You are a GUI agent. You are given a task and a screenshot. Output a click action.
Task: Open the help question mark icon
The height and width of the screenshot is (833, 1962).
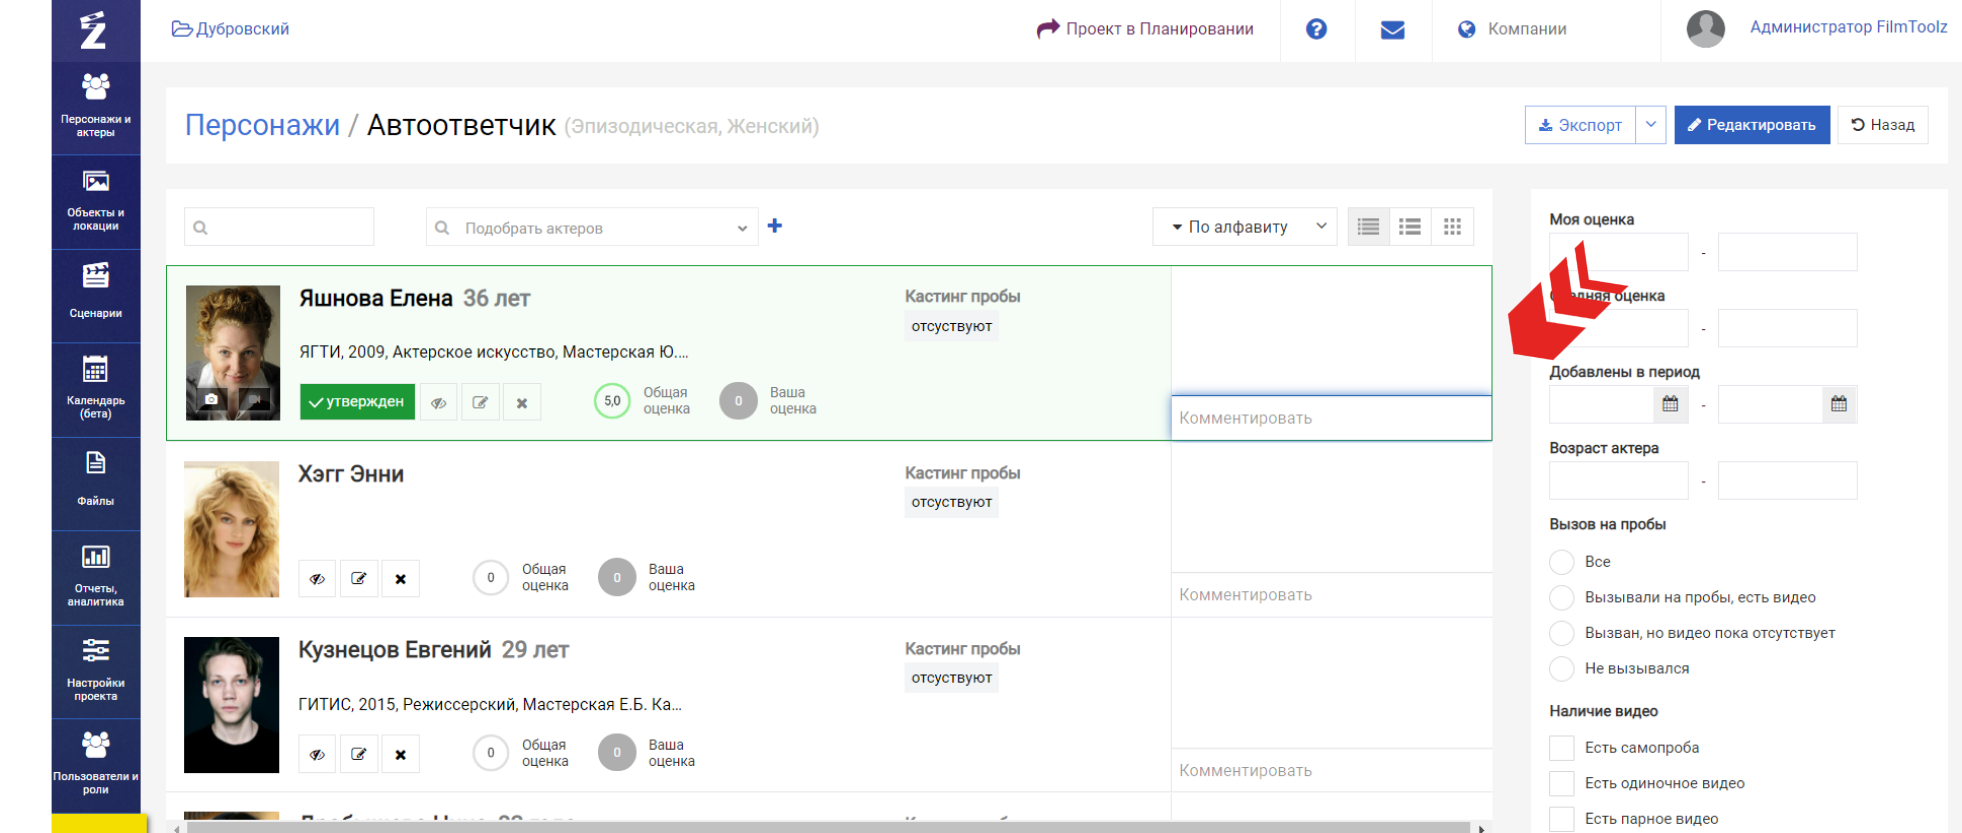1317,29
